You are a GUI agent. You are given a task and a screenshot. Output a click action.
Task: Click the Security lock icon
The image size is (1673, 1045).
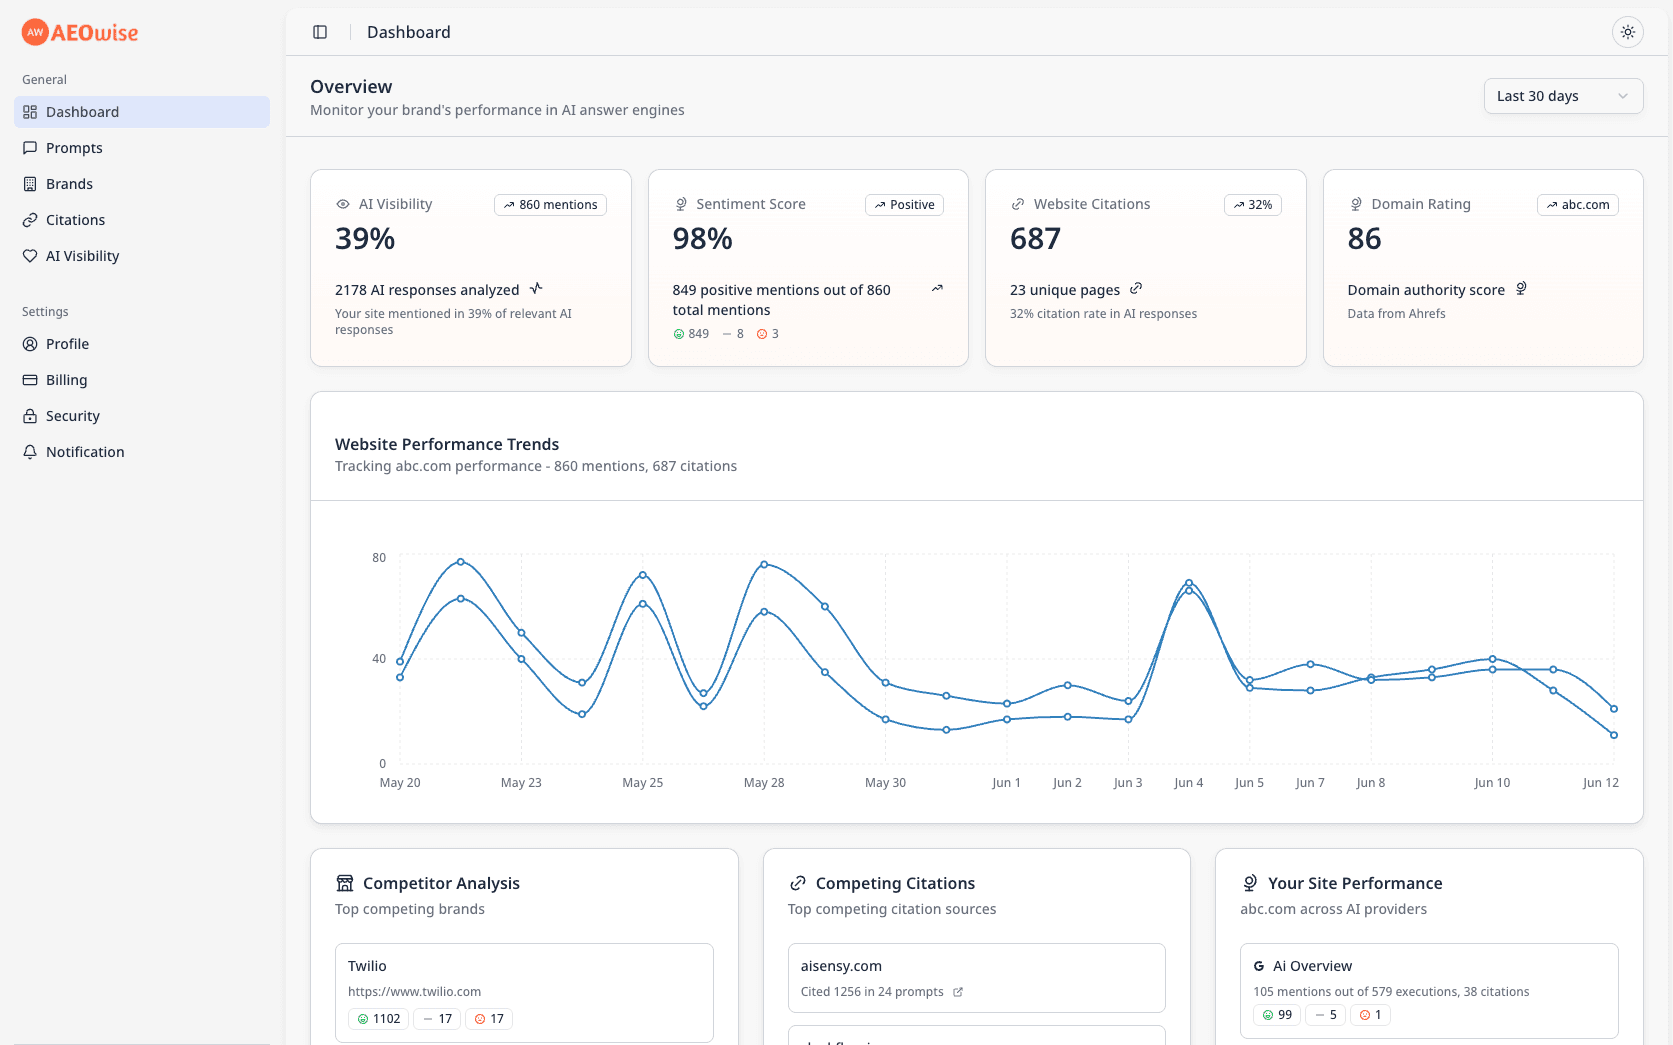point(30,416)
